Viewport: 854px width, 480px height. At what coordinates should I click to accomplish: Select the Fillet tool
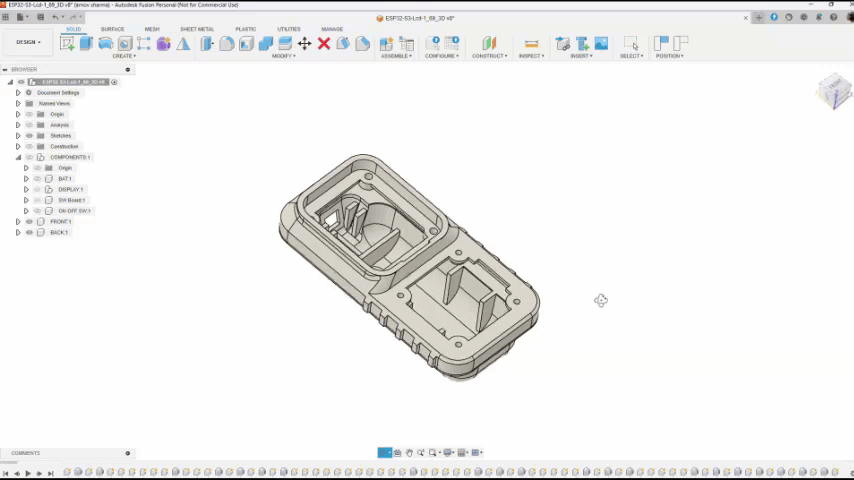227,44
